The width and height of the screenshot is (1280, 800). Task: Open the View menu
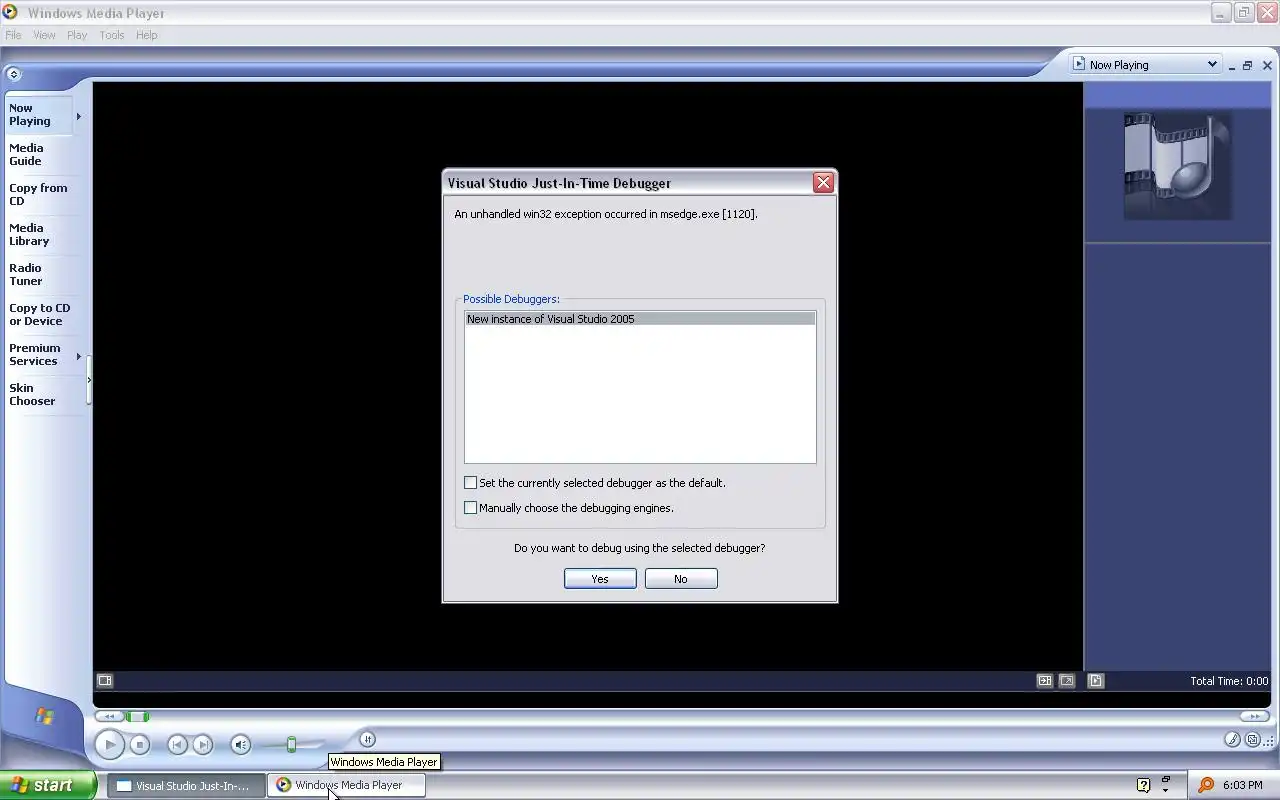(x=44, y=35)
